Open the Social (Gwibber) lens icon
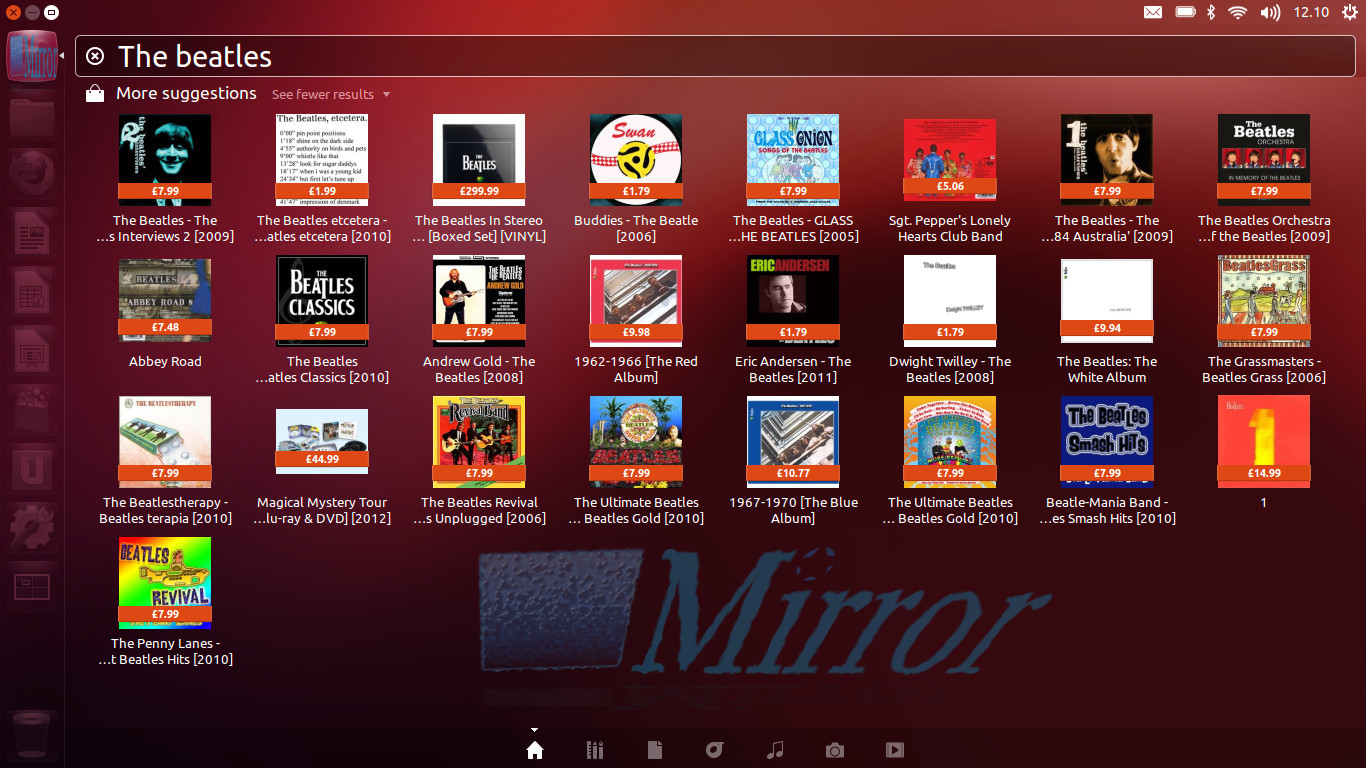Screen dimensions: 1366x768 pos(715,750)
